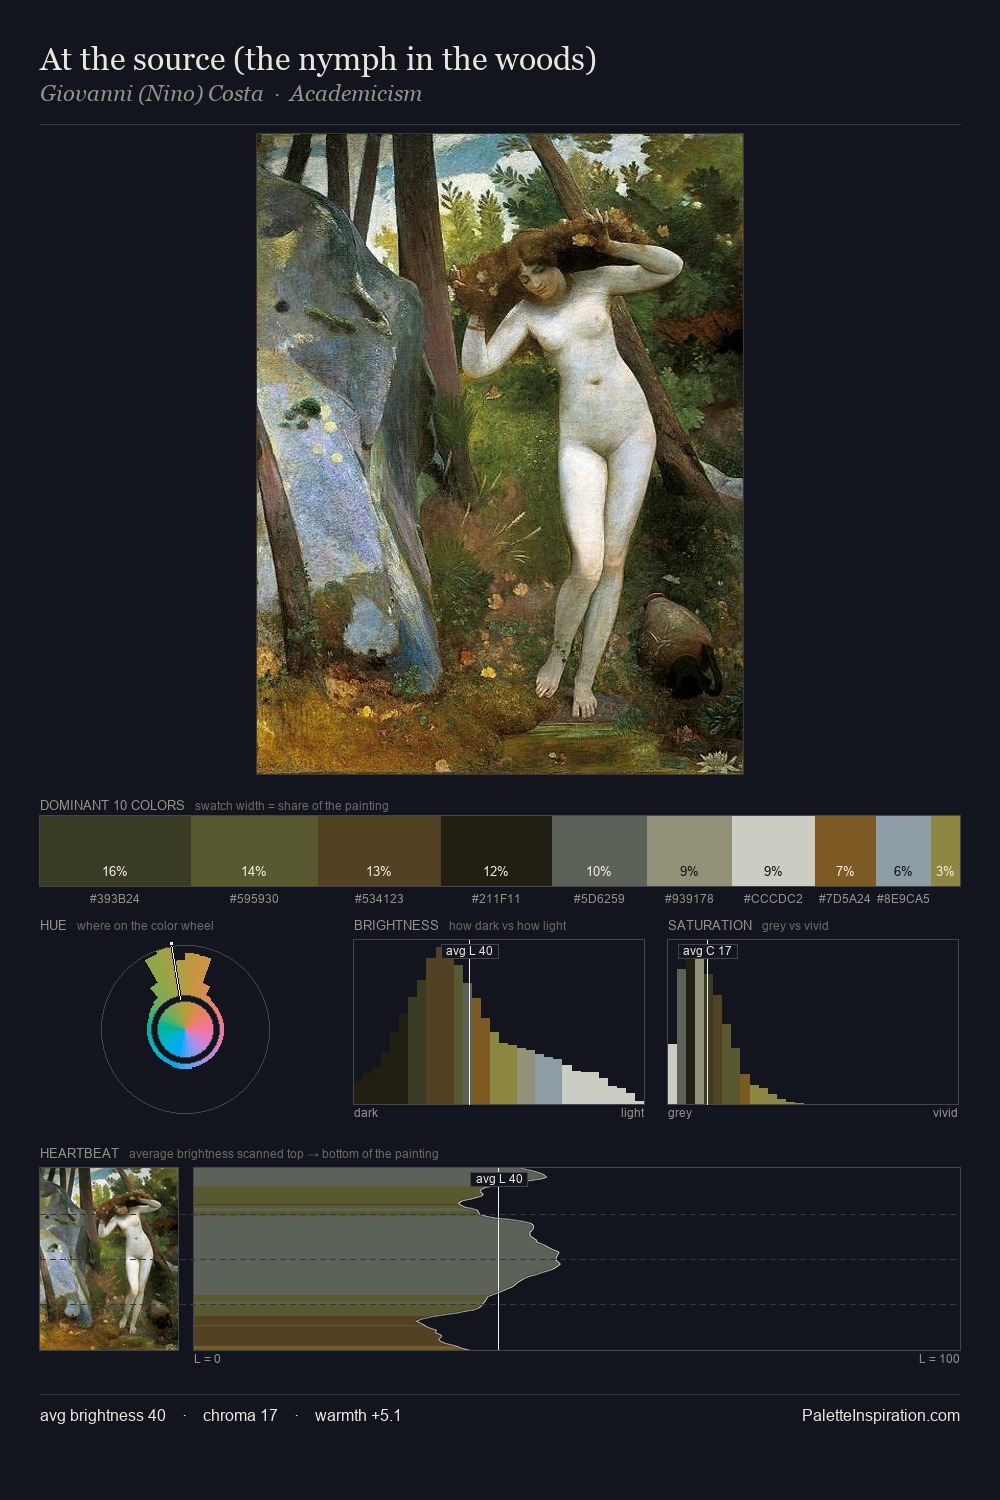Click the HUE section heading

(53, 925)
